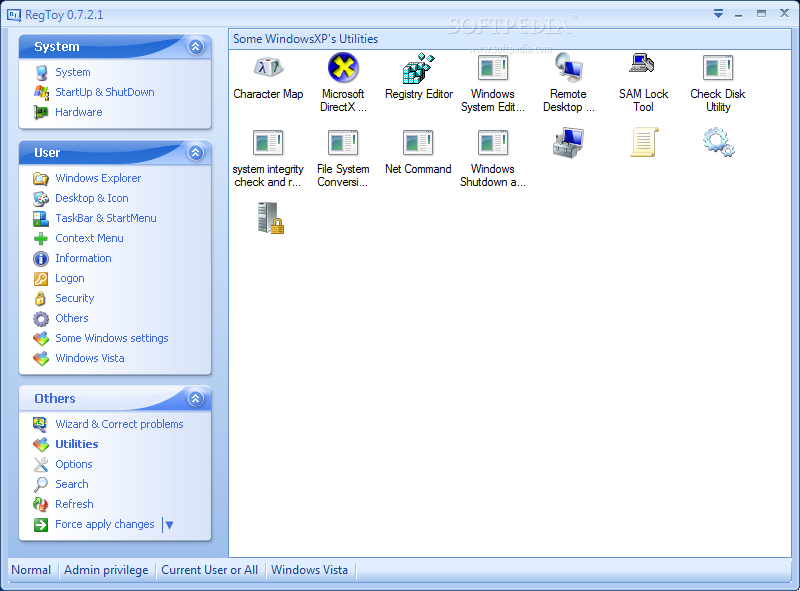The image size is (800, 591).
Task: Open Some Windows settings link
Action: [x=112, y=338]
